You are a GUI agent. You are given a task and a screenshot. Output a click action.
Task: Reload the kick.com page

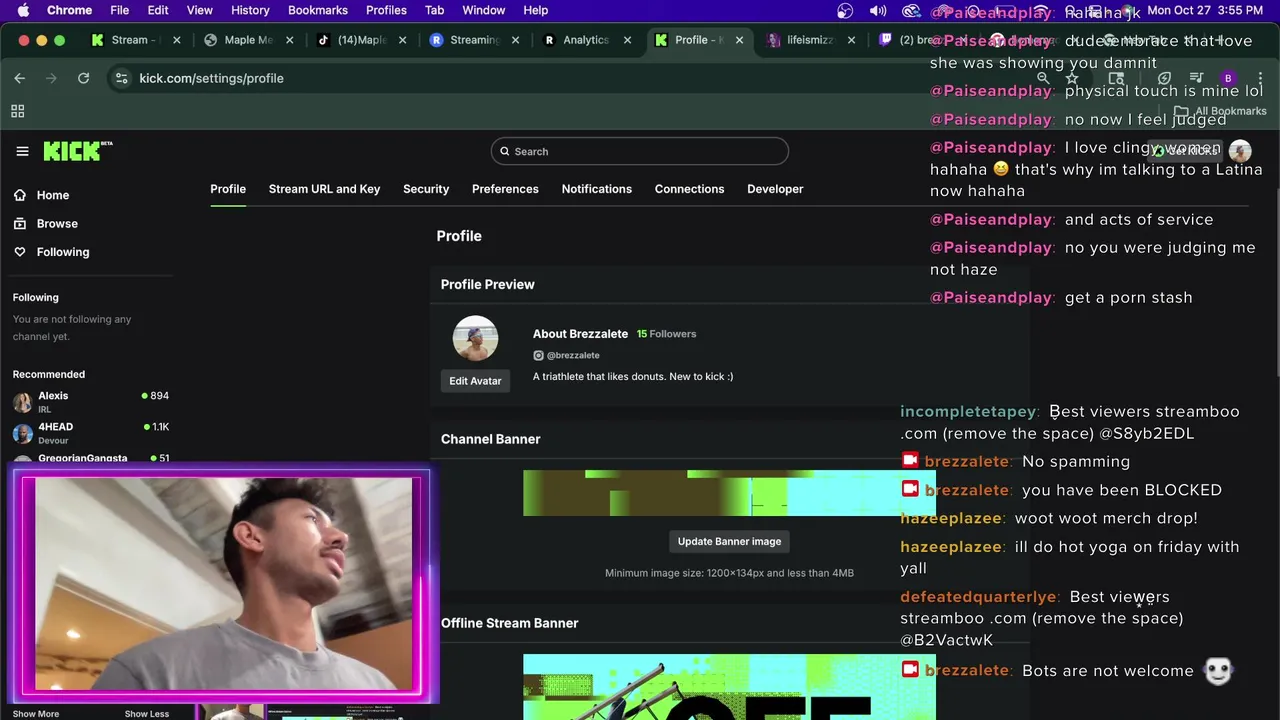click(x=83, y=78)
